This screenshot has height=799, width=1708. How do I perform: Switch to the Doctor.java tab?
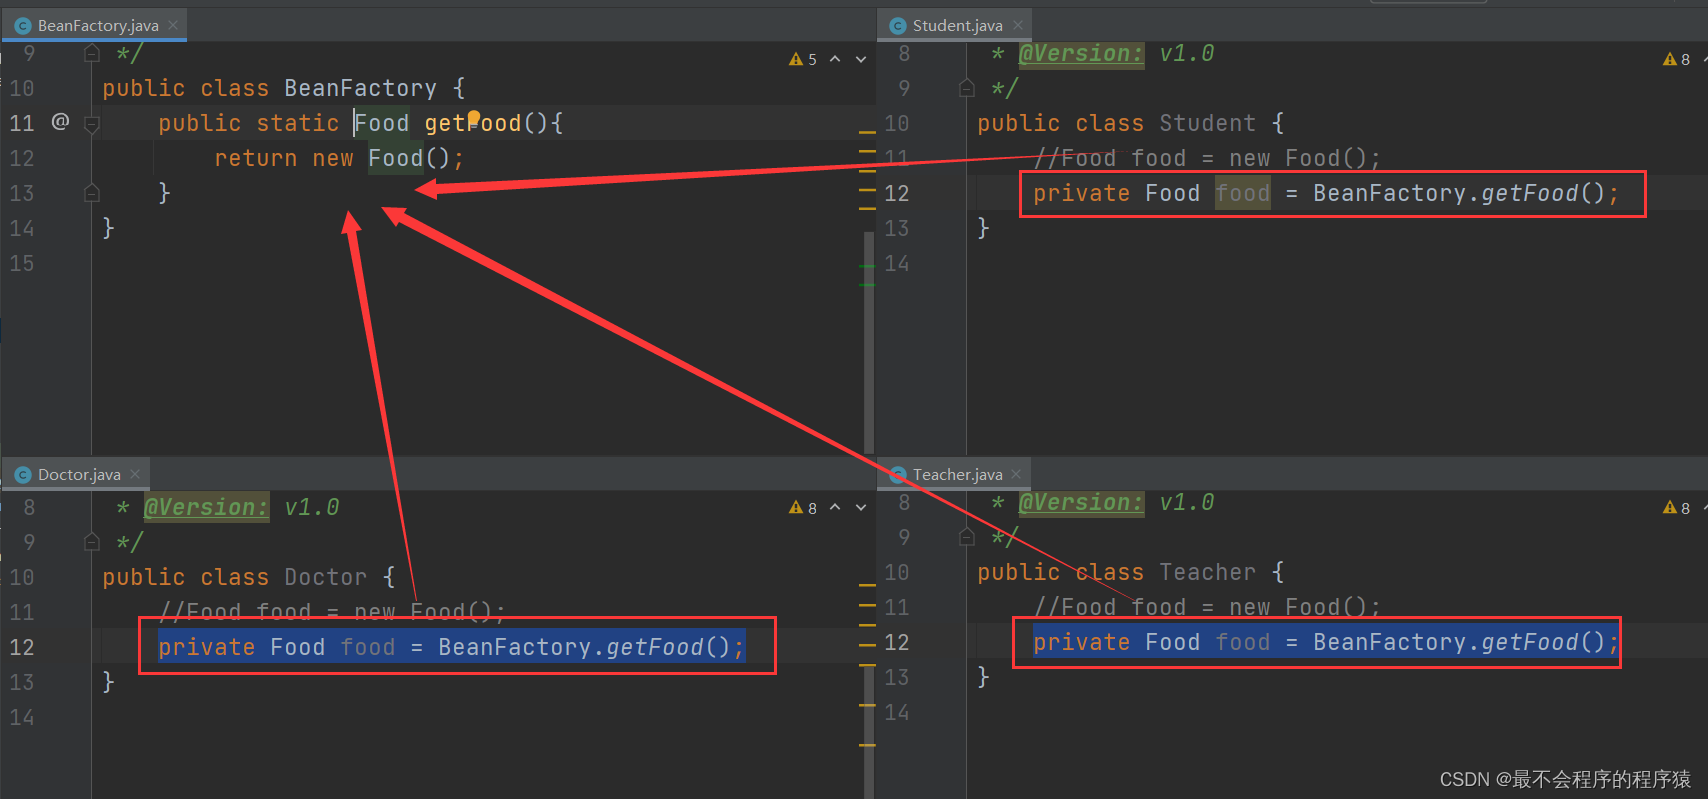79,474
